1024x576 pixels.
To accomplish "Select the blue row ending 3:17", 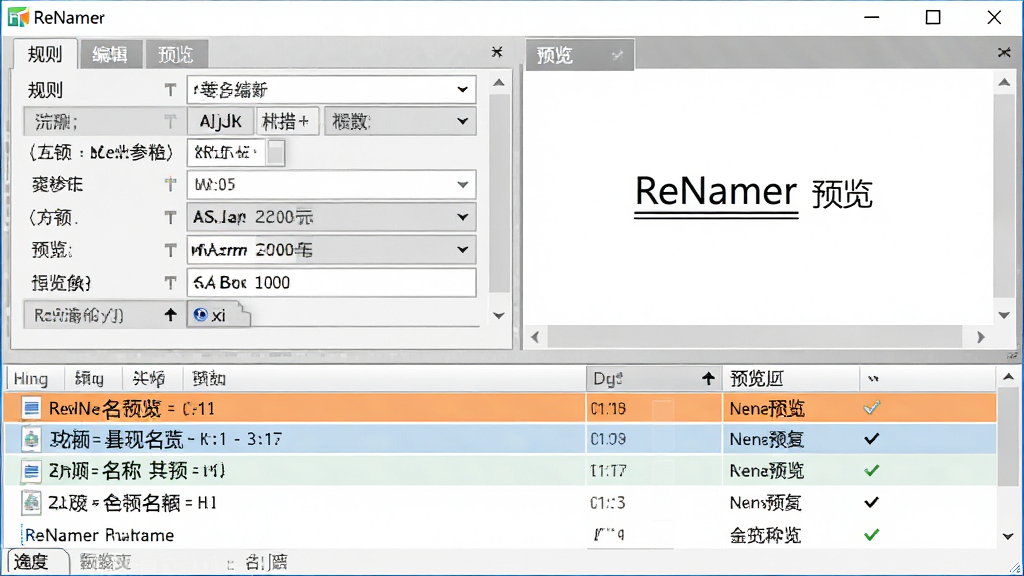I will coord(500,439).
